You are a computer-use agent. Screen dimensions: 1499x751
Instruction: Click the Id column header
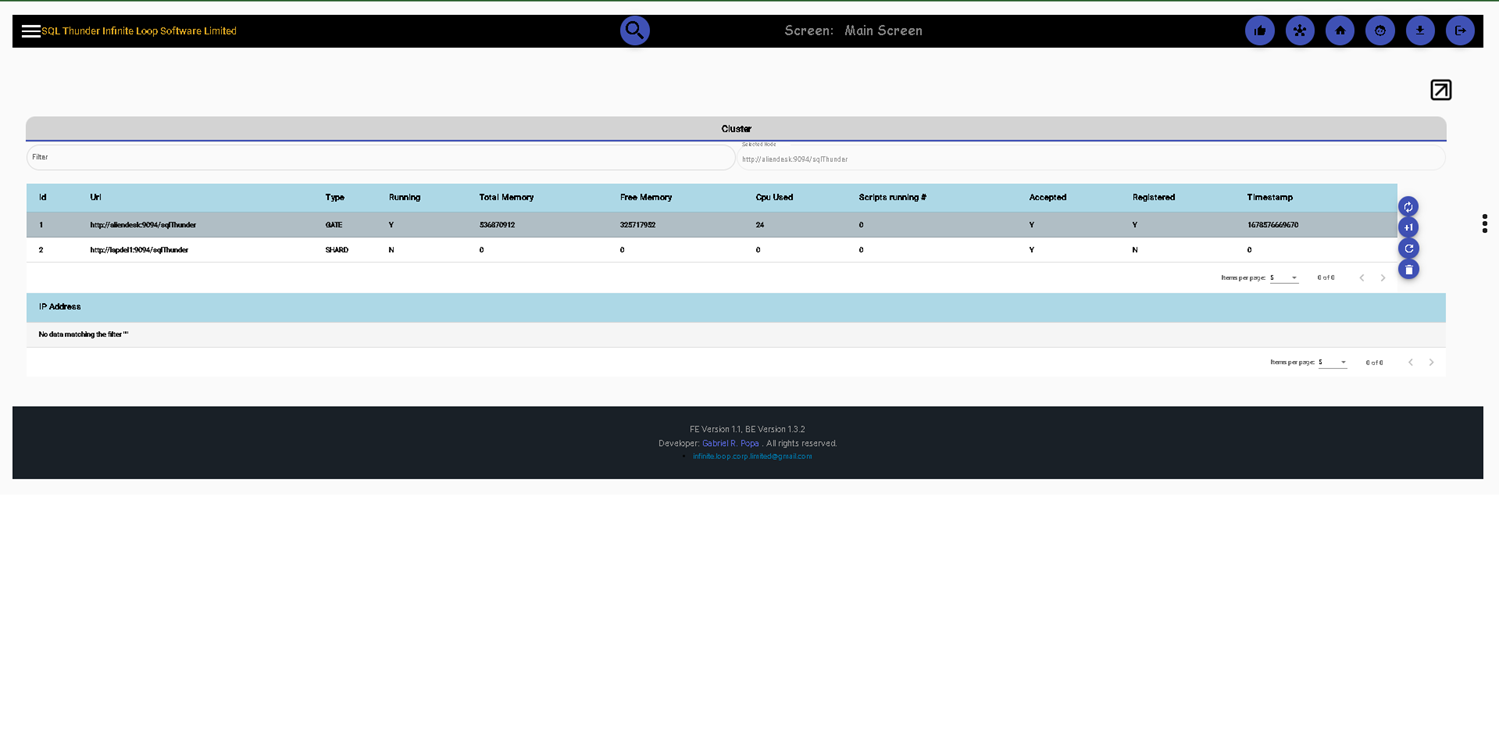[x=43, y=197]
